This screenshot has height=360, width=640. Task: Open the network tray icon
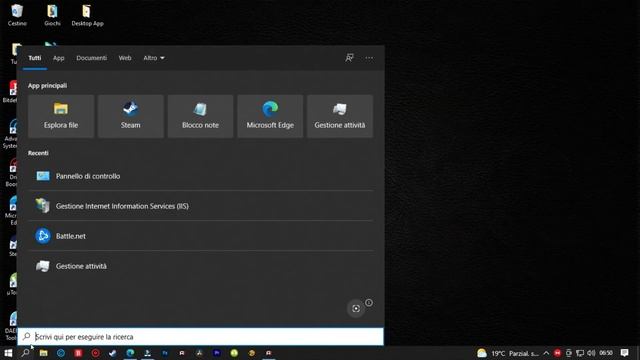[580, 353]
